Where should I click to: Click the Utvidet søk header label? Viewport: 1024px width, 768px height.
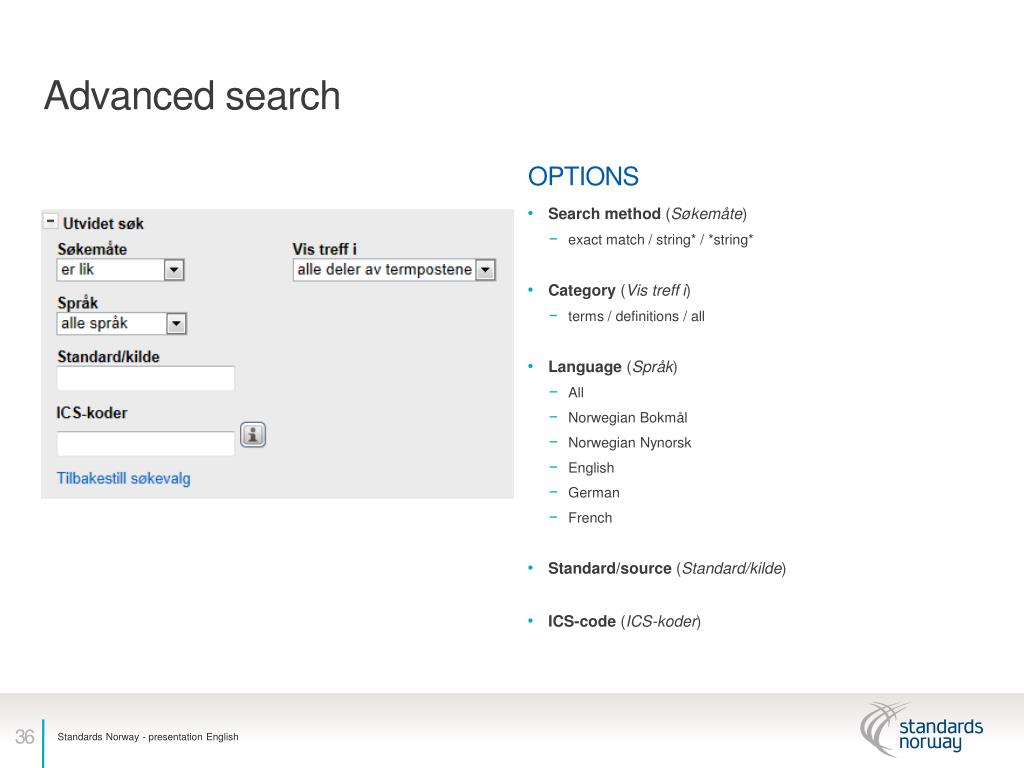[103, 223]
